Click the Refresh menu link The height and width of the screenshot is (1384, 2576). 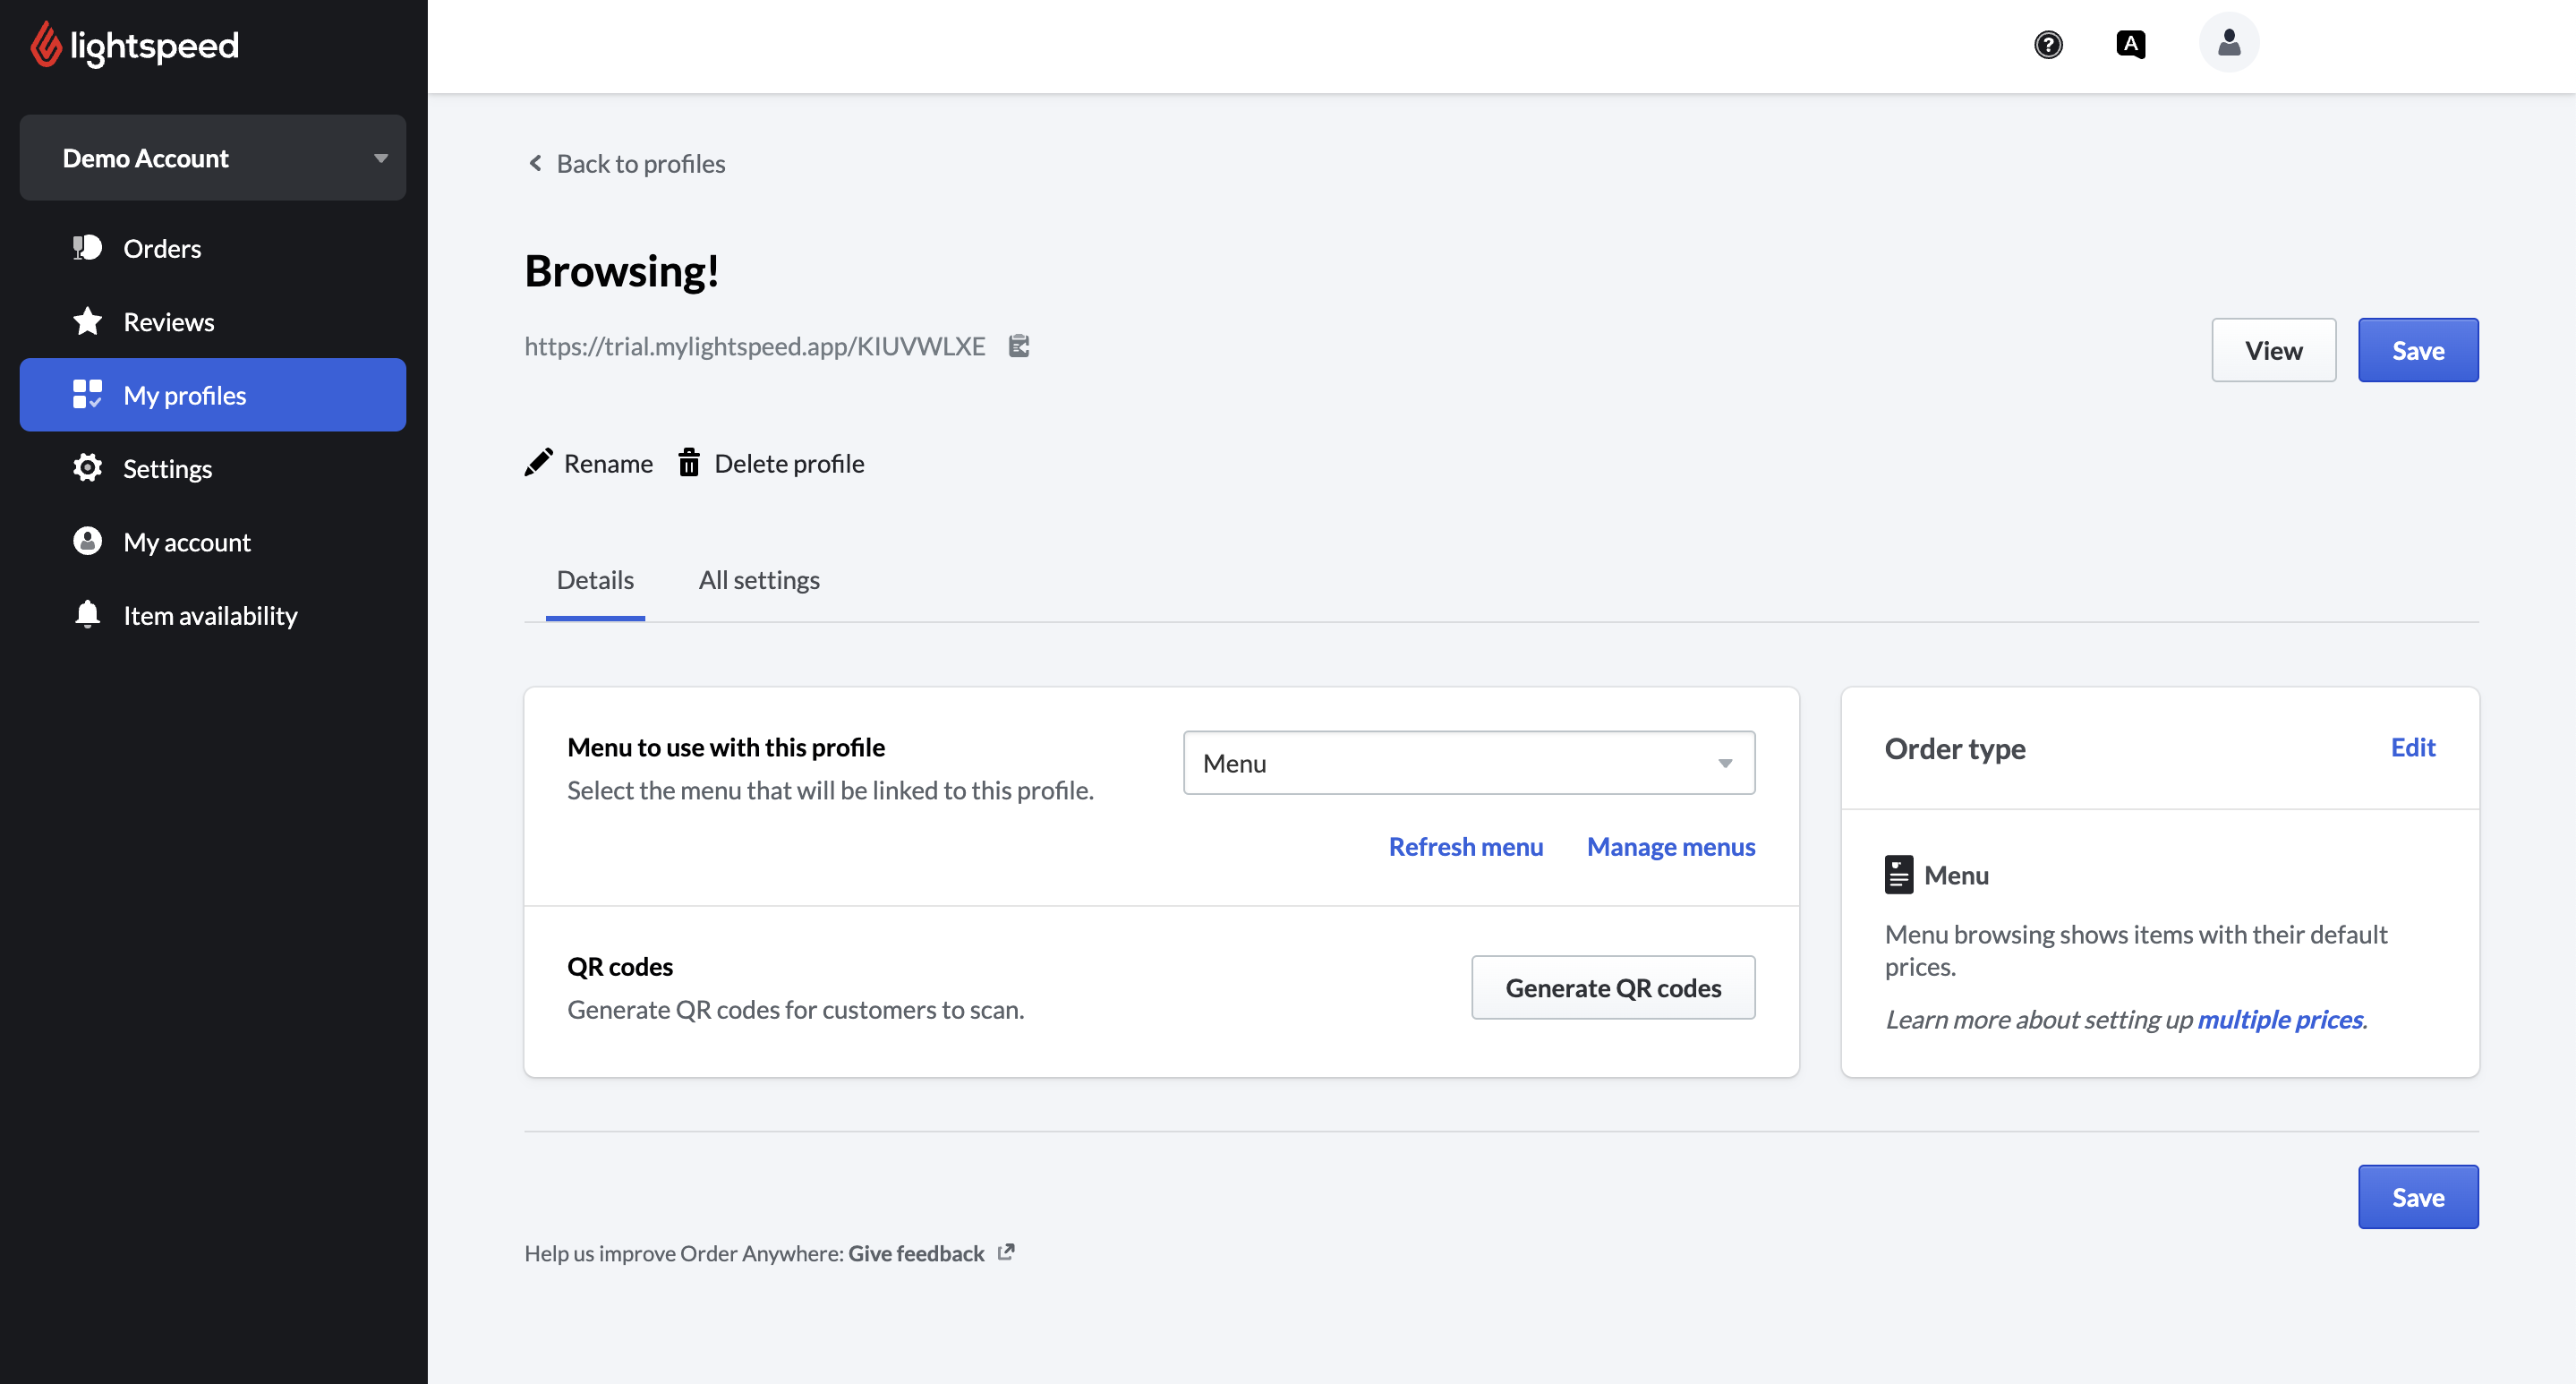(x=1465, y=846)
